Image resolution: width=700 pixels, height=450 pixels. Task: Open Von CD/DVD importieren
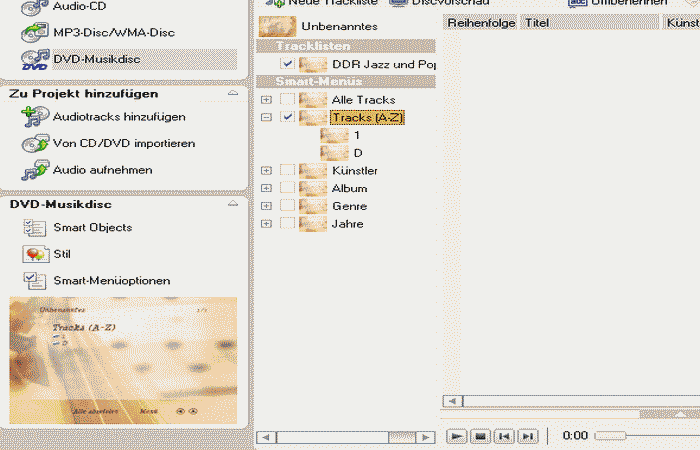(x=36, y=143)
